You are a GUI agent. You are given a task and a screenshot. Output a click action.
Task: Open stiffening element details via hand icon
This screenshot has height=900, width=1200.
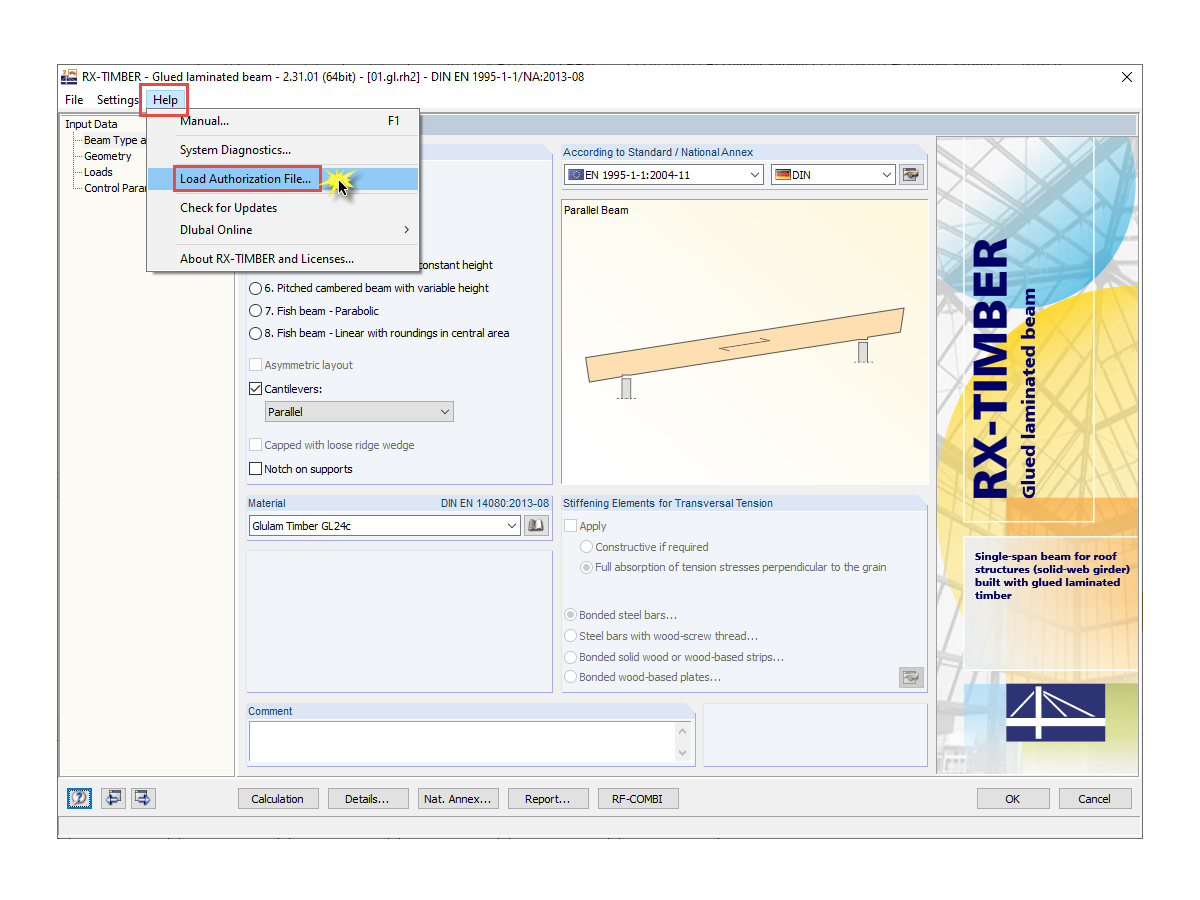[x=911, y=677]
